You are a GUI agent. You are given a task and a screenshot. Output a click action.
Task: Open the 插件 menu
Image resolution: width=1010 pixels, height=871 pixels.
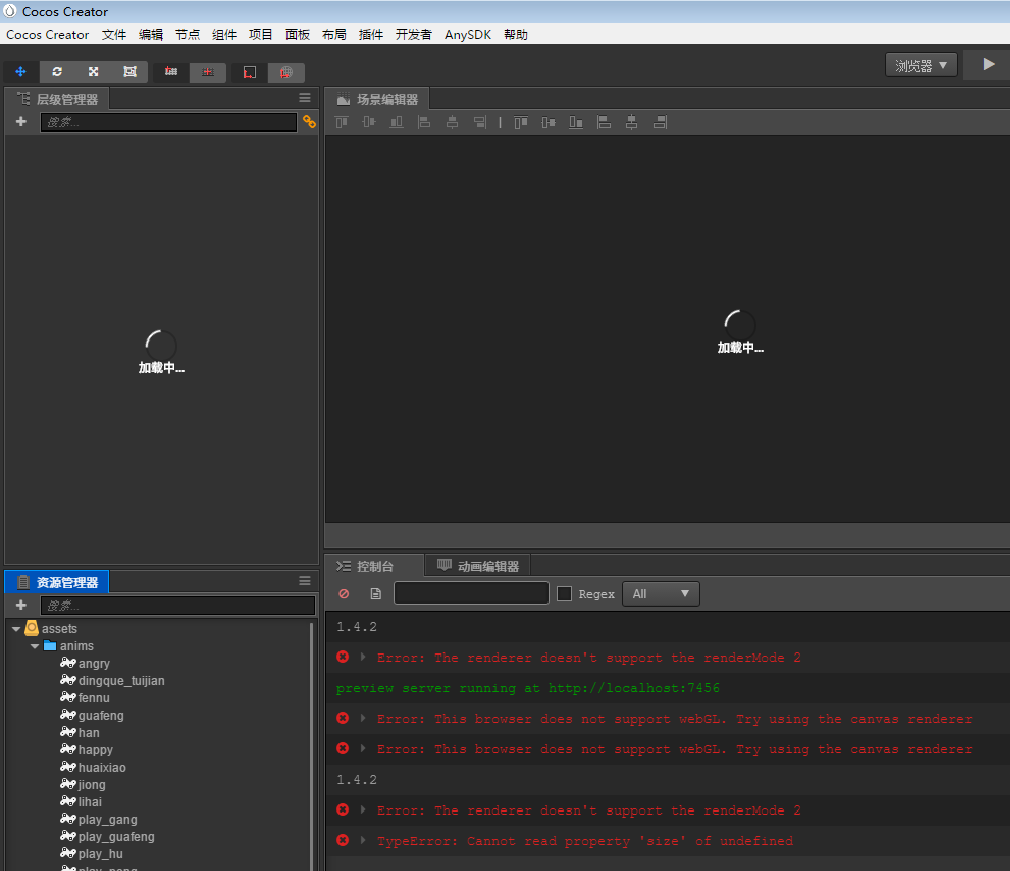point(370,35)
